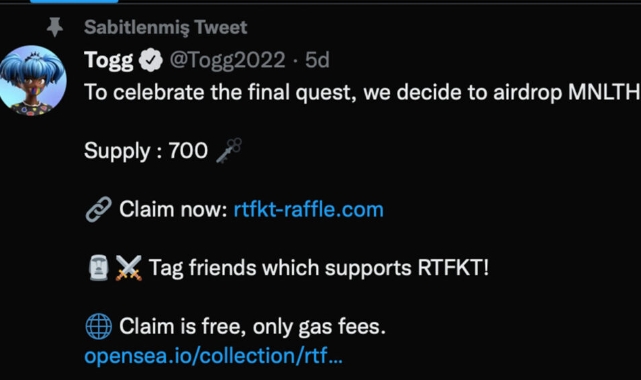Click the Claim now: label text
Screen dimensions: 641x380
[173, 209]
